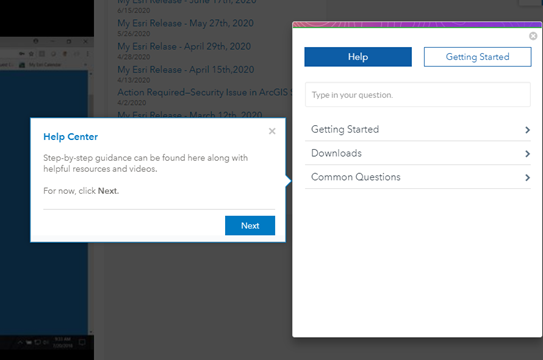
Task: Click the Next button in Help Center
Action: click(x=250, y=226)
